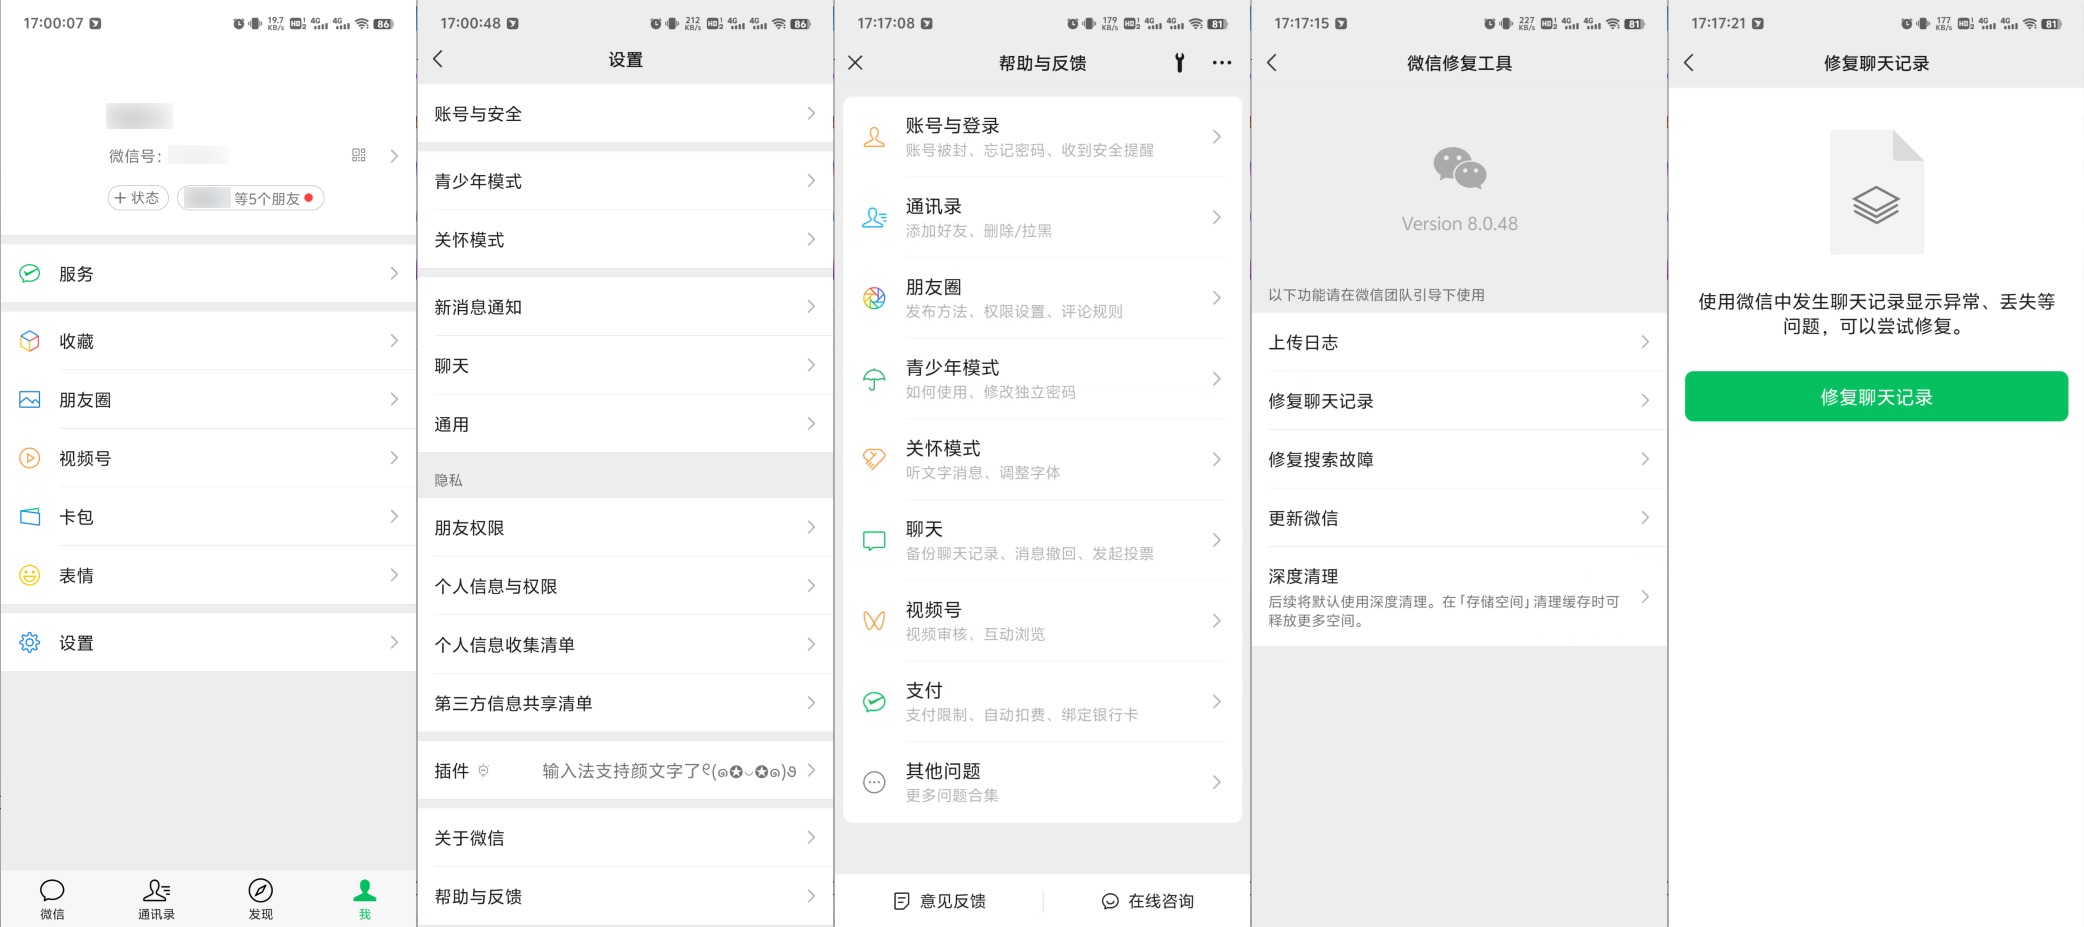Close the 帮助与反馈 page
Viewport: 2084px width, 927px height.
855,63
